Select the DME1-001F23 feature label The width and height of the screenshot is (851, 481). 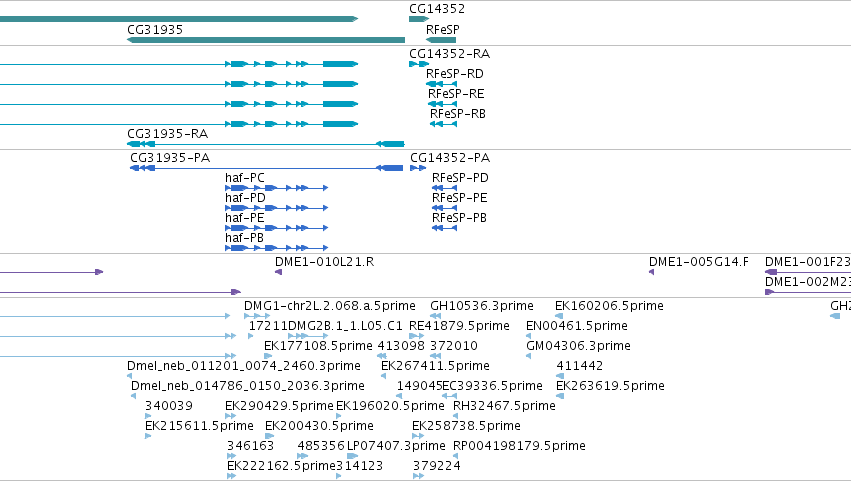pyautogui.click(x=808, y=262)
